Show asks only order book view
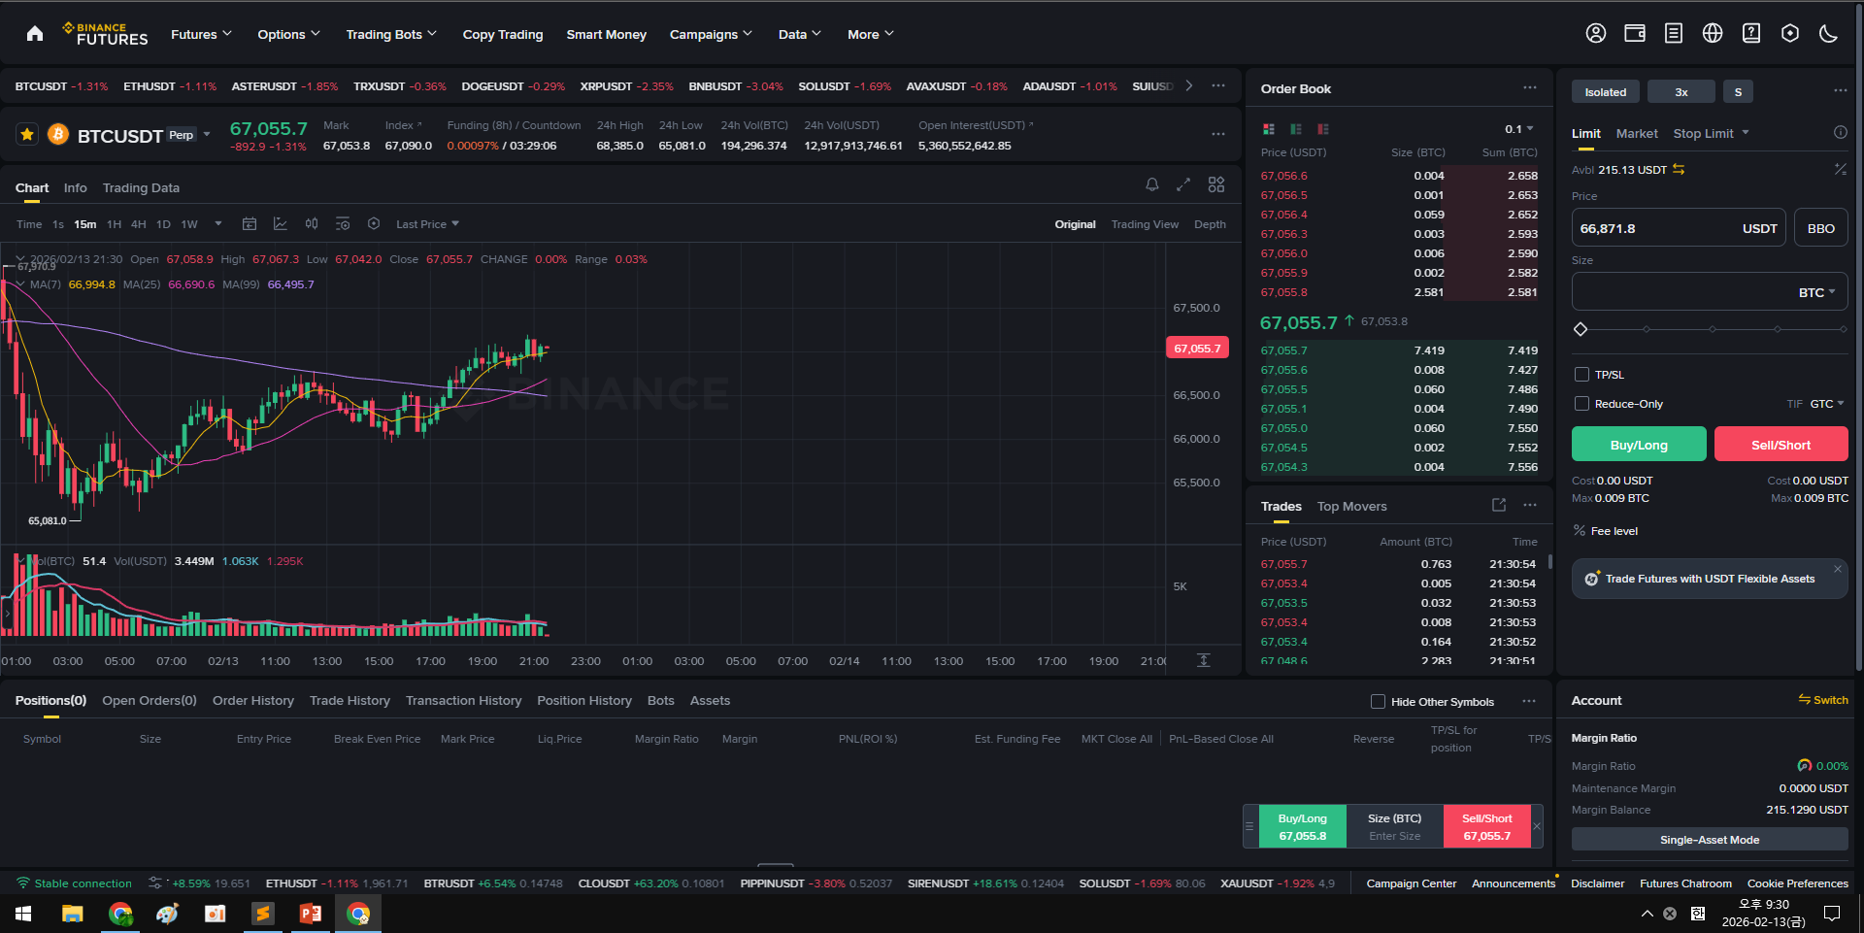Screen dimensions: 1864x933 (1323, 129)
